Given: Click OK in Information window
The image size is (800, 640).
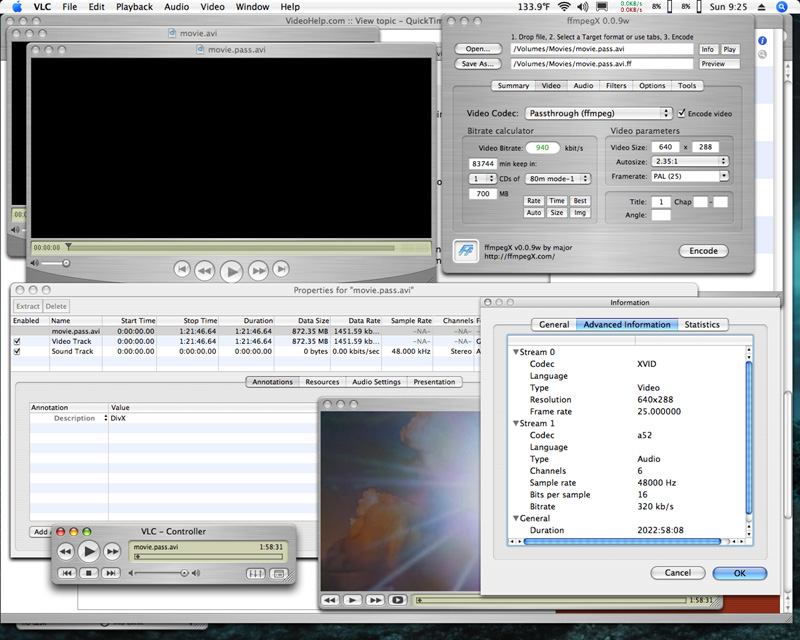Looking at the screenshot, I should (x=739, y=573).
